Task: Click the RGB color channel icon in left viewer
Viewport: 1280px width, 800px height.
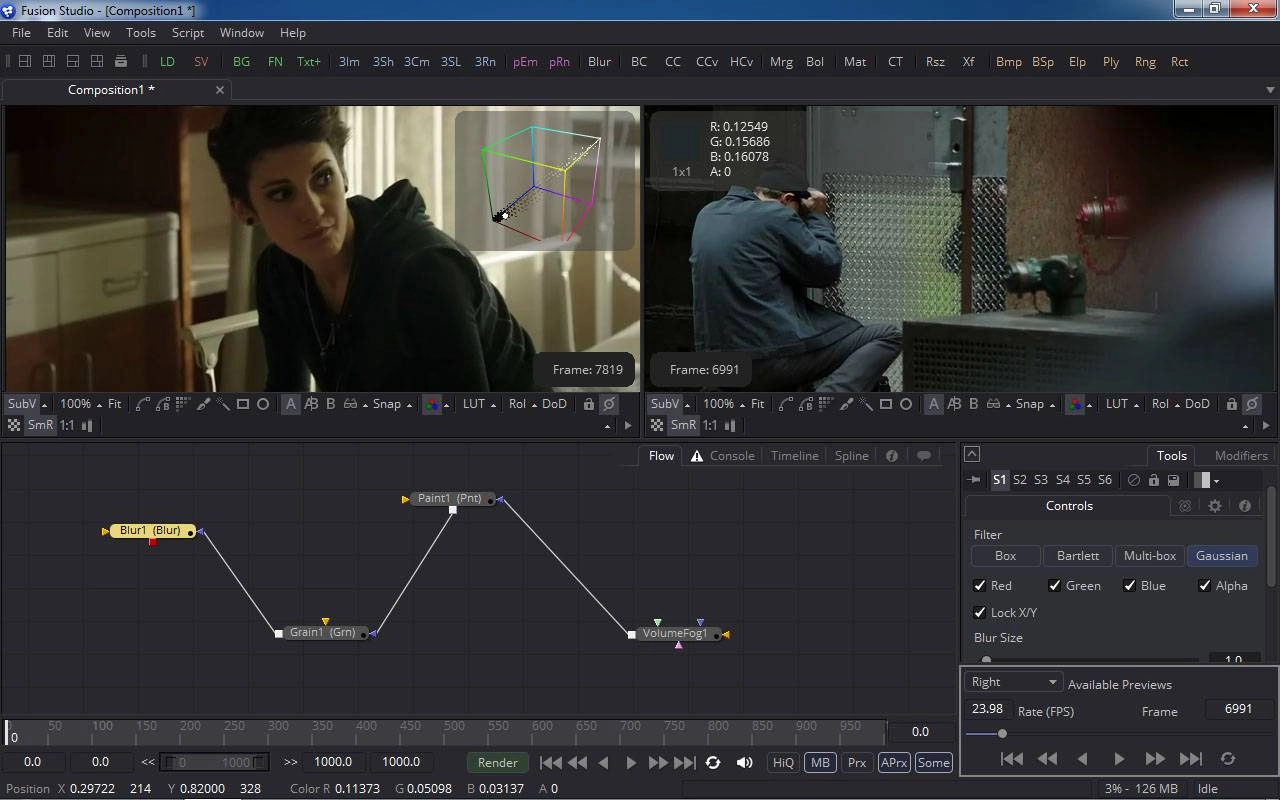Action: [x=432, y=404]
